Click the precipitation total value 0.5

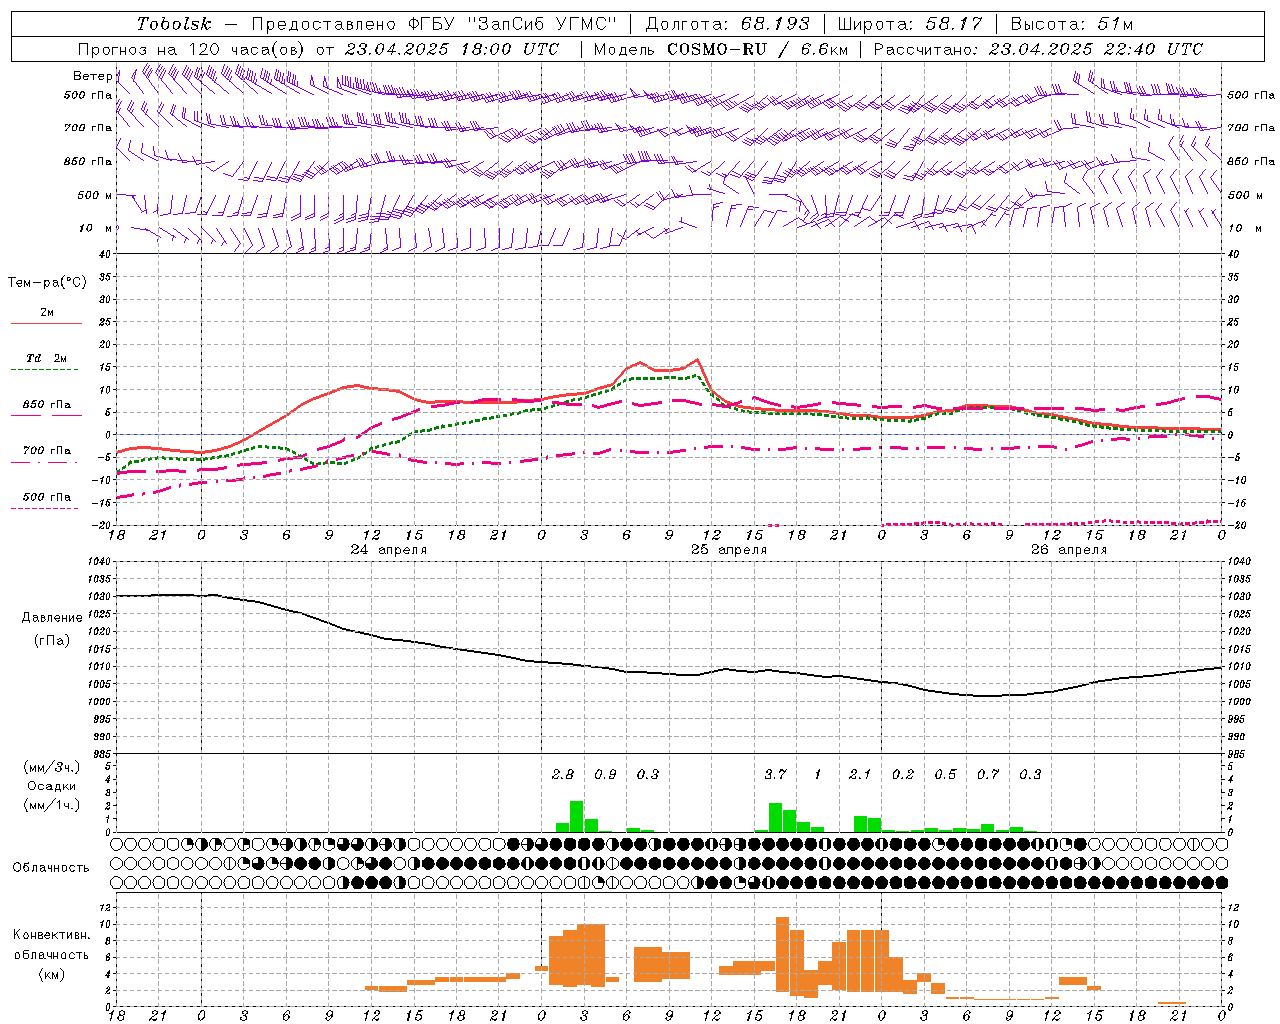[x=945, y=774]
